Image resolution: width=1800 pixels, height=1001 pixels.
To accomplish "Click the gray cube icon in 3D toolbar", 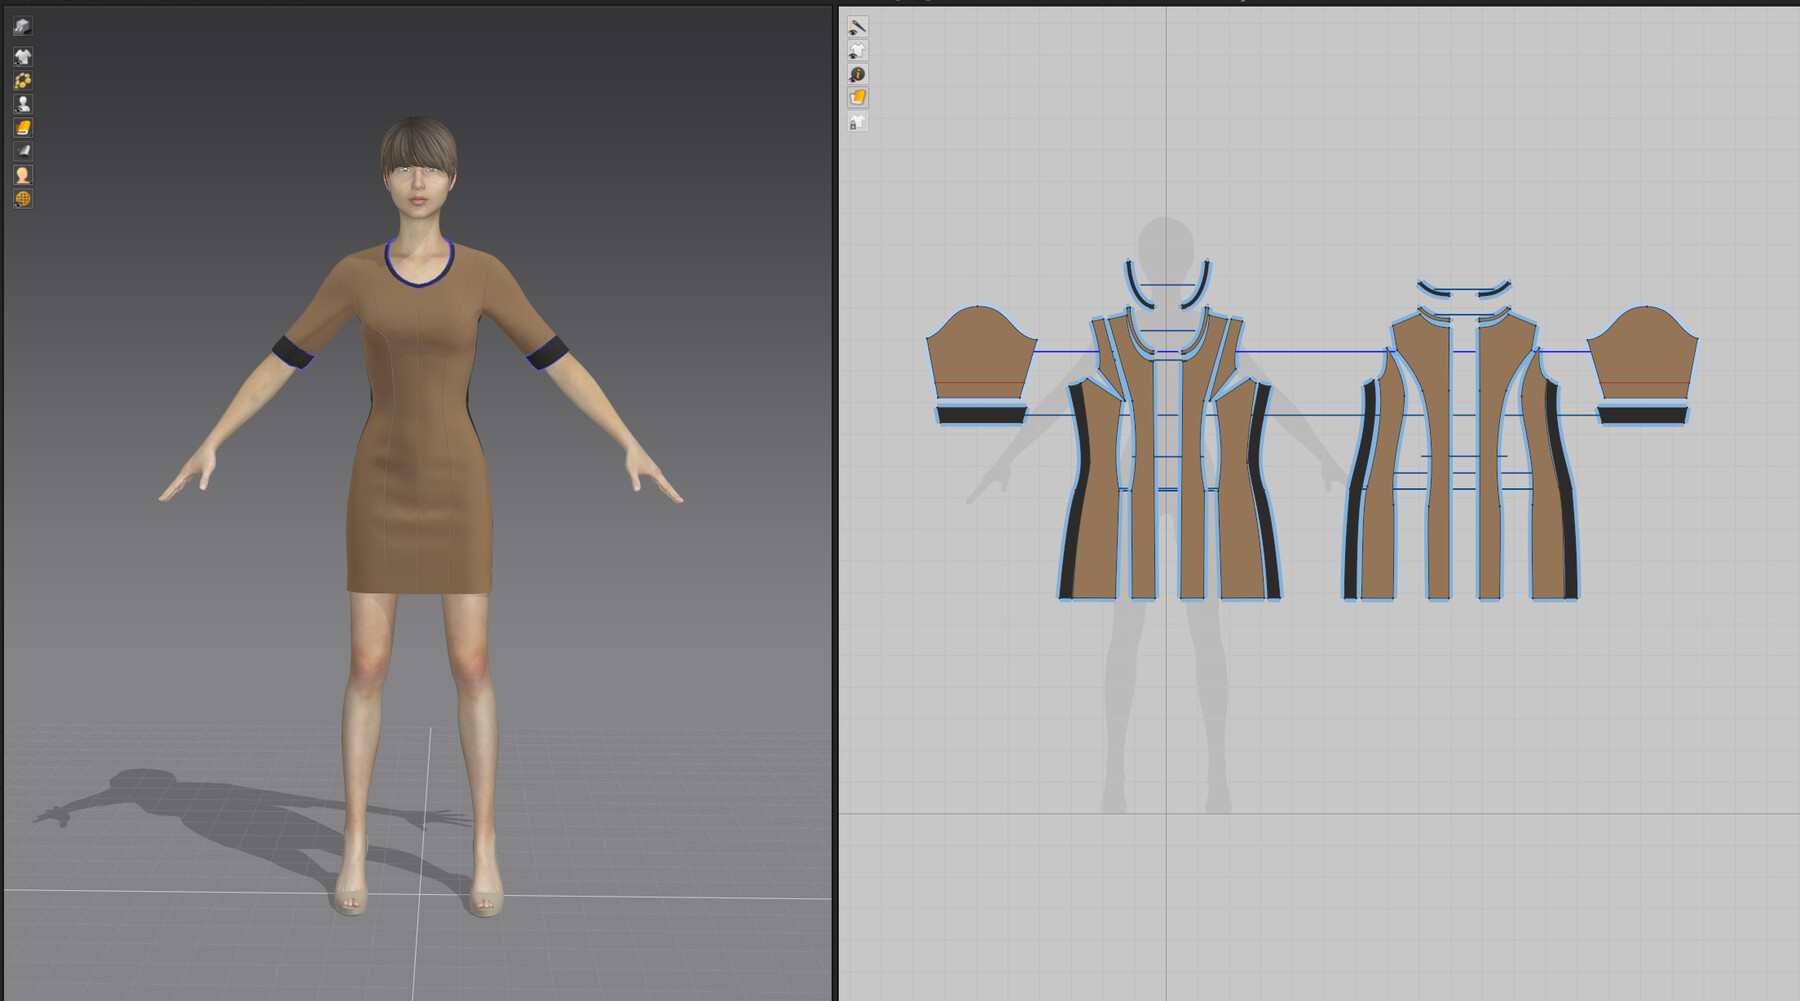I will click(x=22, y=26).
